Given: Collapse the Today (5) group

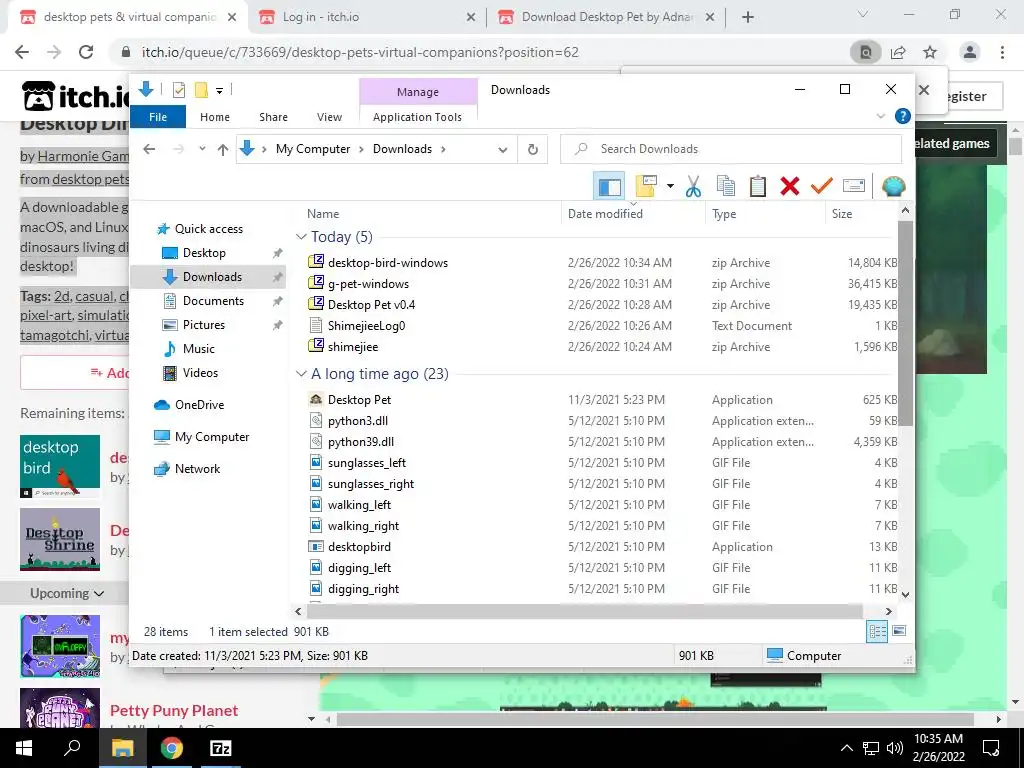Looking at the screenshot, I should pyautogui.click(x=301, y=236).
